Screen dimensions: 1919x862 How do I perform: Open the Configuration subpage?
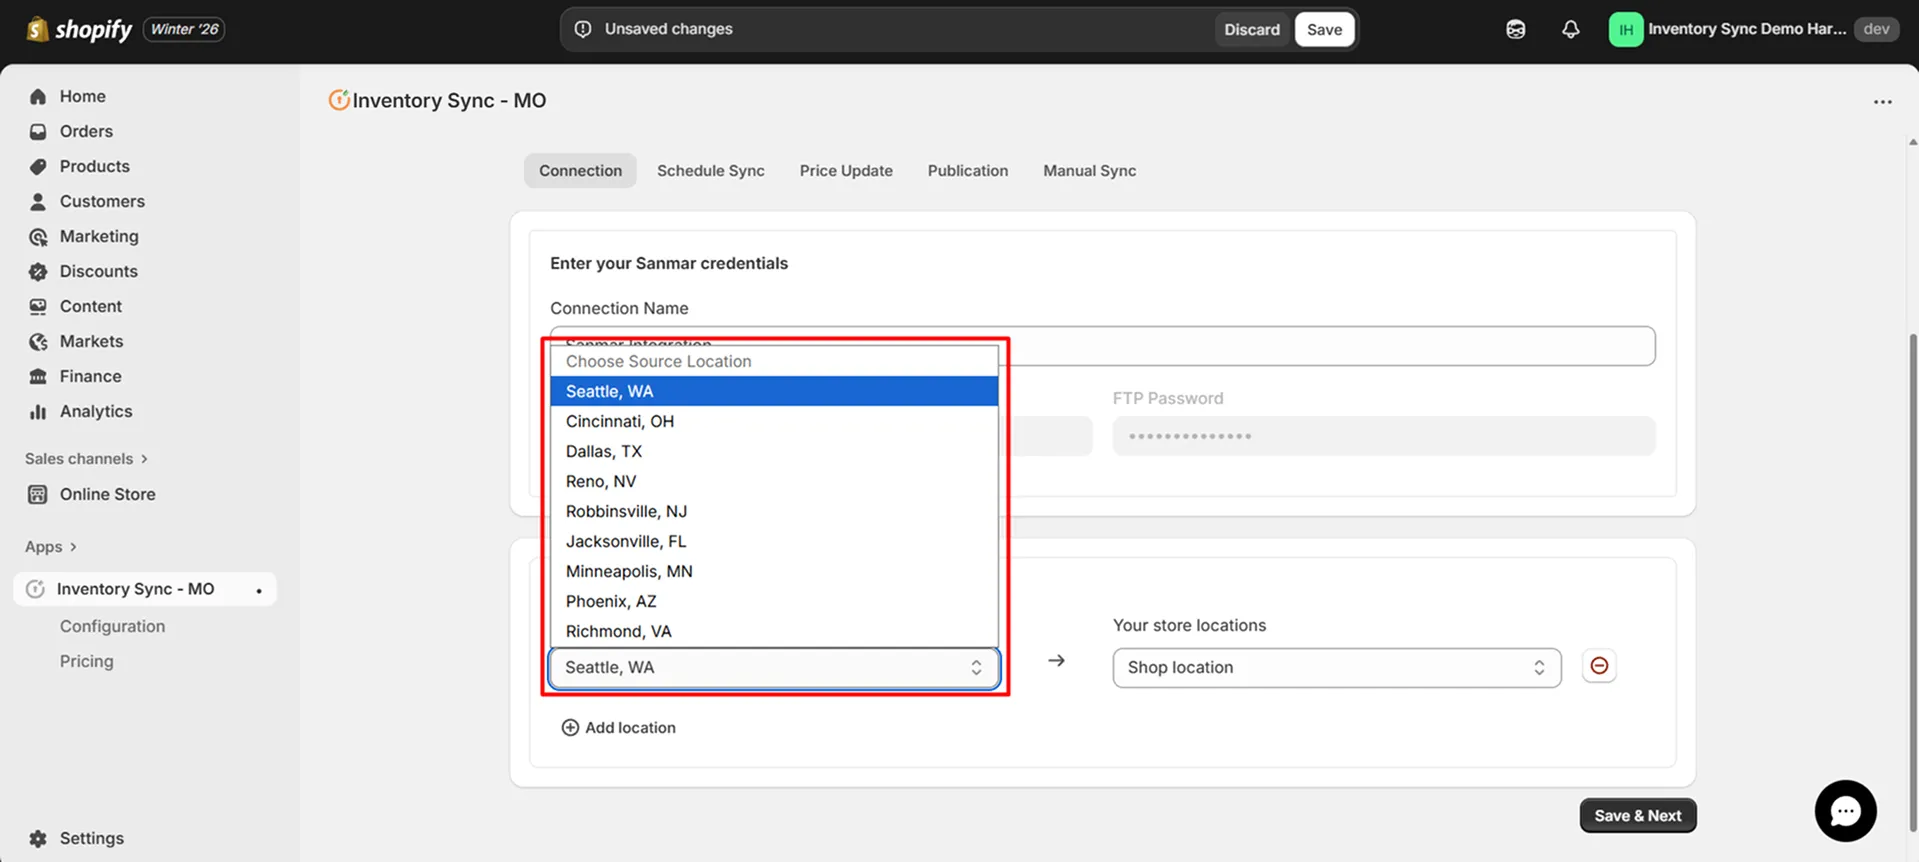tap(112, 626)
